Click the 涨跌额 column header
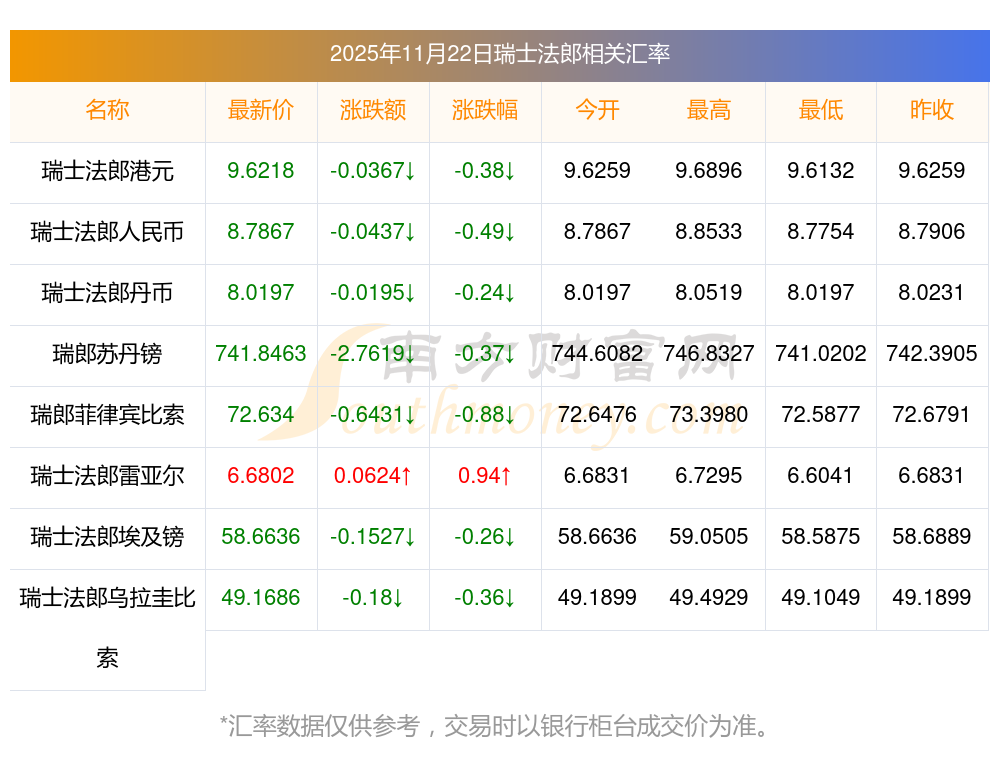This screenshot has width=1000, height=757. click(373, 110)
